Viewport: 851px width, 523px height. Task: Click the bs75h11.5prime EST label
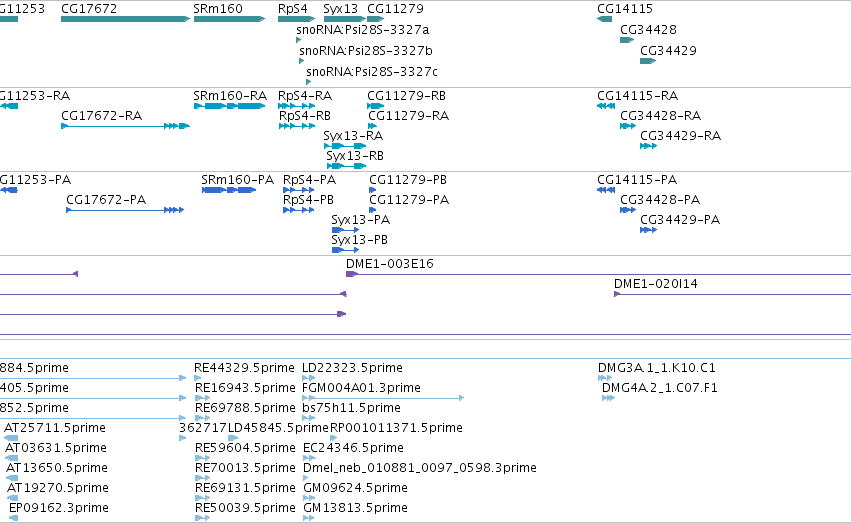352,408
